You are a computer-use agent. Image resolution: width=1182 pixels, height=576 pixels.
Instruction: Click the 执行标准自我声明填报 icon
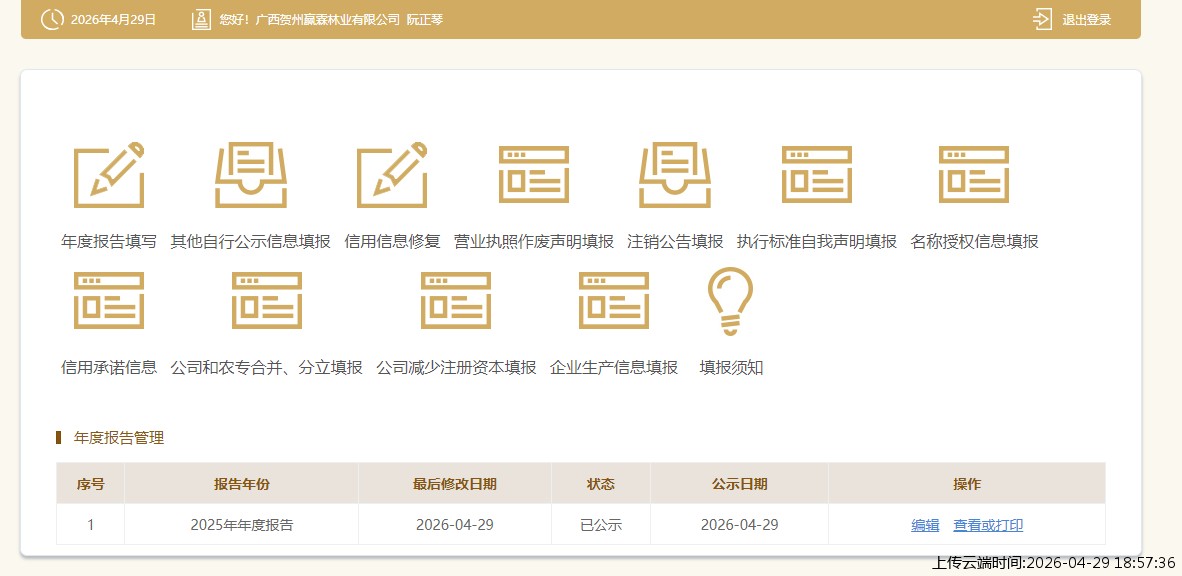click(x=817, y=175)
